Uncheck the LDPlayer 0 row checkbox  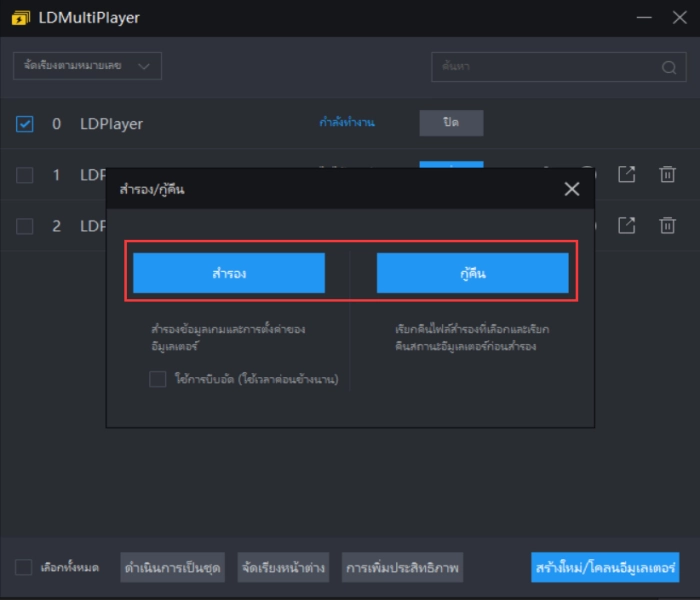click(25, 124)
